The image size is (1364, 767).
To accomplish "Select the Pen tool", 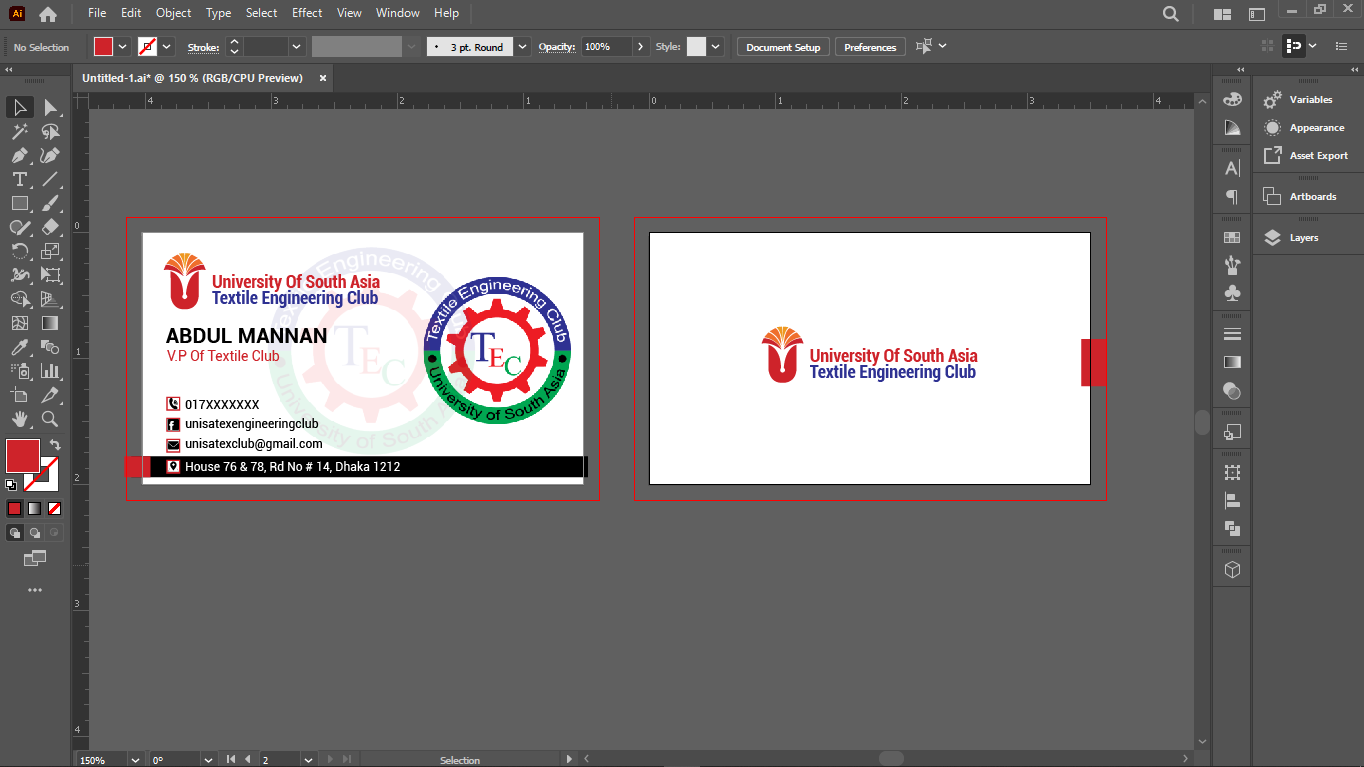I will click(x=20, y=155).
